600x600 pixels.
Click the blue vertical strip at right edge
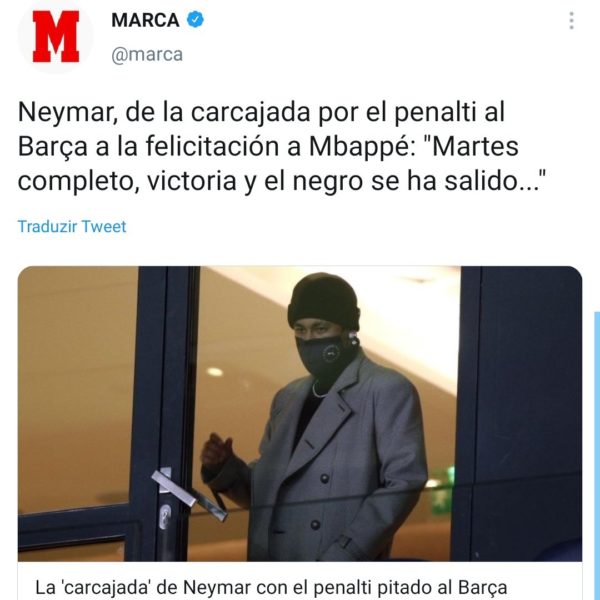tap(597, 455)
